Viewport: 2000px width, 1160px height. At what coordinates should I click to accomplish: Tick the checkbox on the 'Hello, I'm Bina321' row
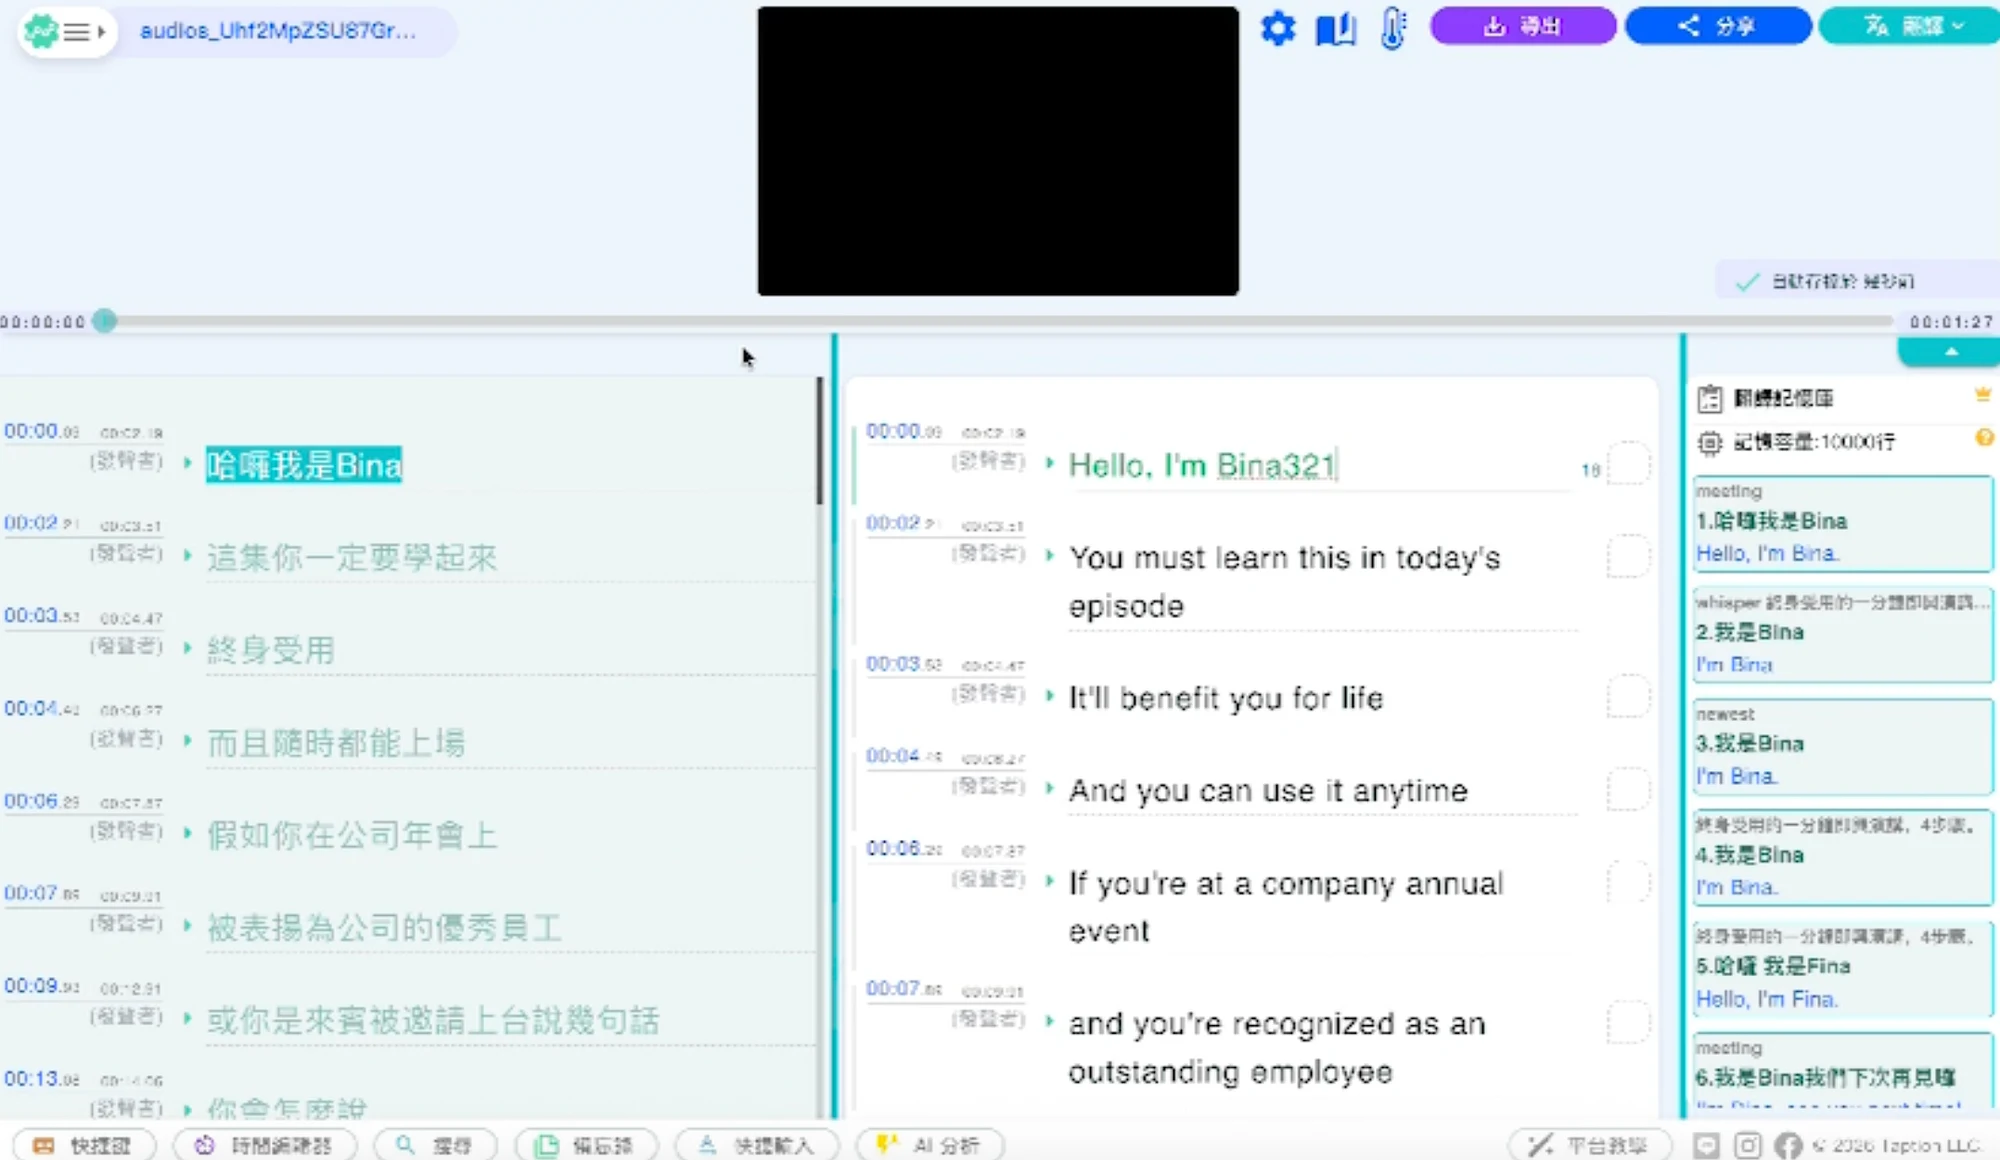[x=1628, y=464]
